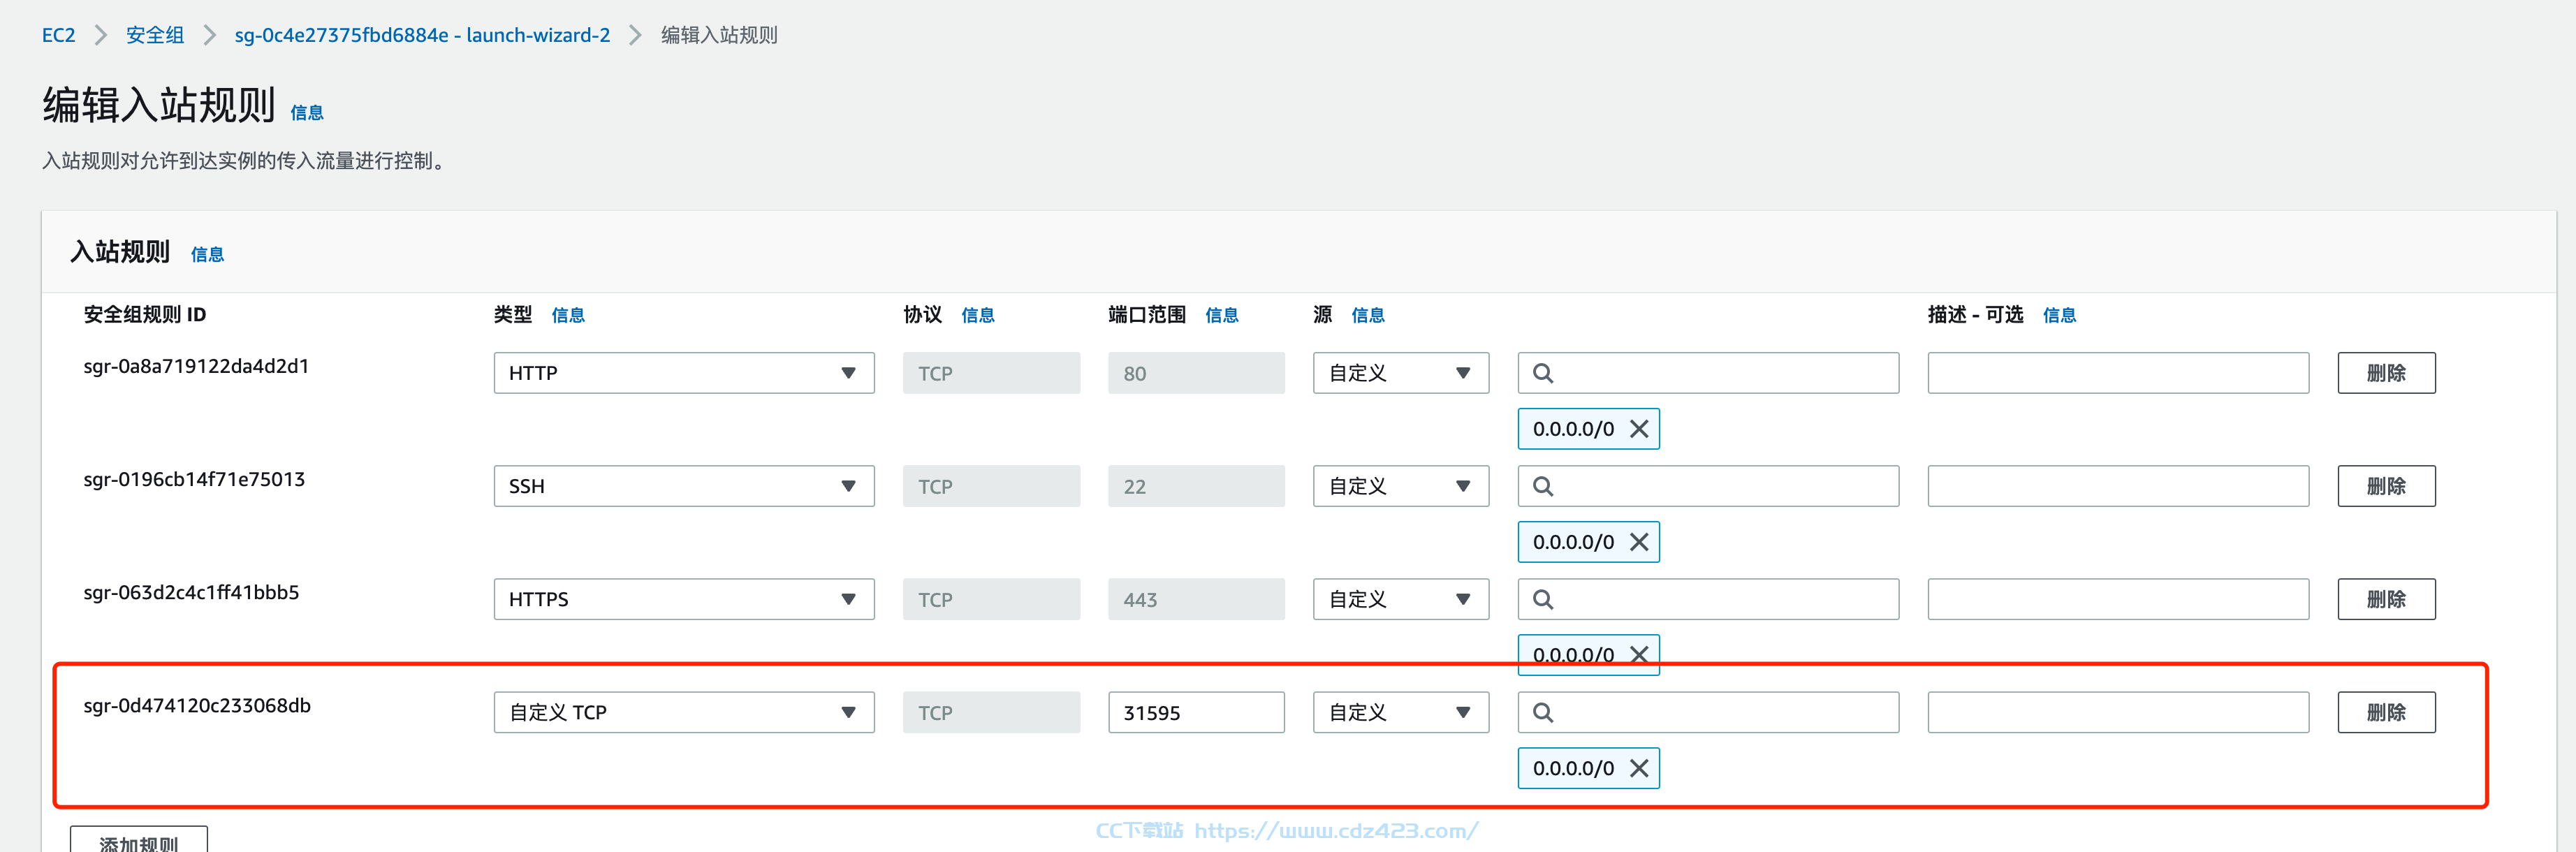This screenshot has height=852, width=2576.
Task: Click description field for 自定义 TCP rule
Action: [2118, 712]
